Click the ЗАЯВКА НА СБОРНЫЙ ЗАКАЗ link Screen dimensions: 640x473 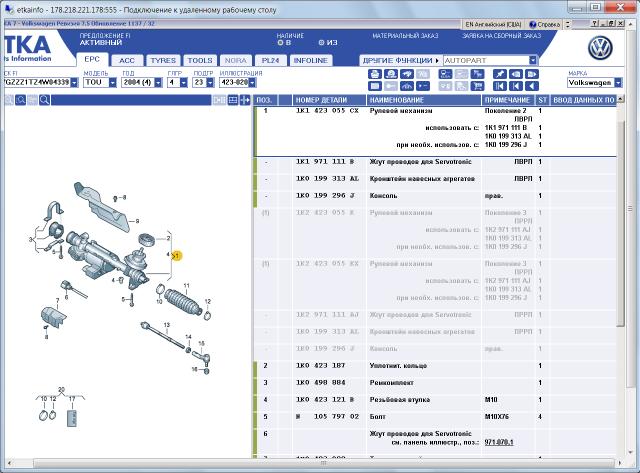tap(502, 36)
